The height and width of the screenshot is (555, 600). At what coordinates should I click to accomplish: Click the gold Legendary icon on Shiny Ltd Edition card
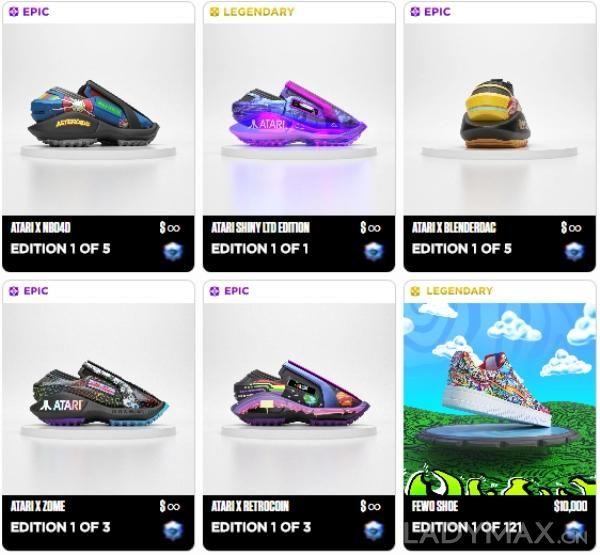[x=214, y=12]
